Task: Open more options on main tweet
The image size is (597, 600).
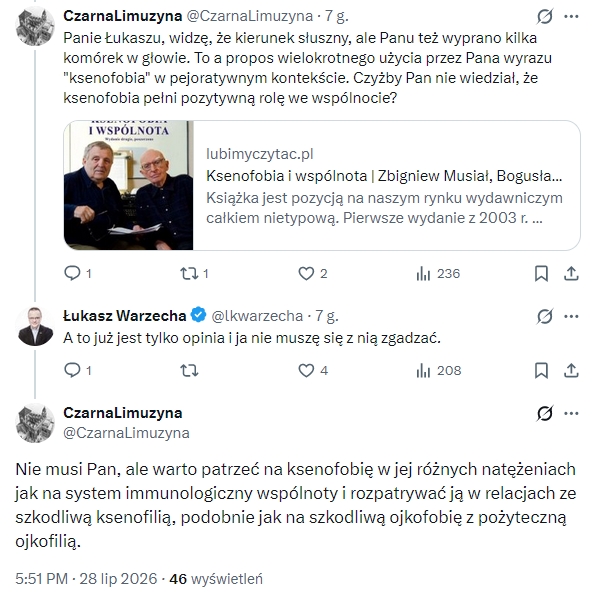Action: pos(571,413)
